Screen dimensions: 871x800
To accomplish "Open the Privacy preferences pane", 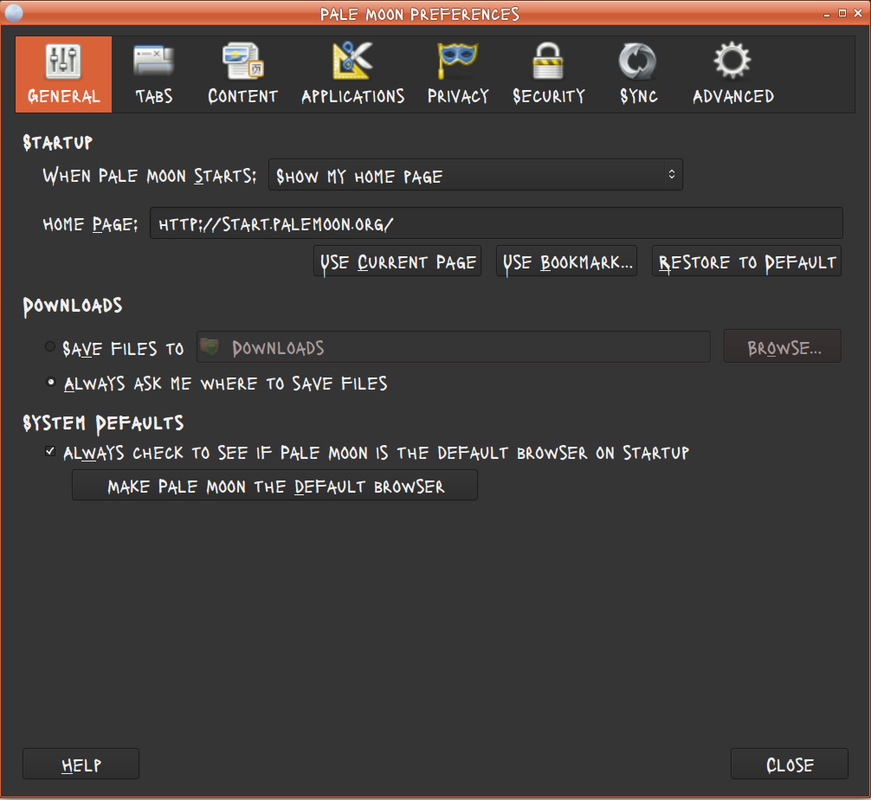I will (458, 74).
